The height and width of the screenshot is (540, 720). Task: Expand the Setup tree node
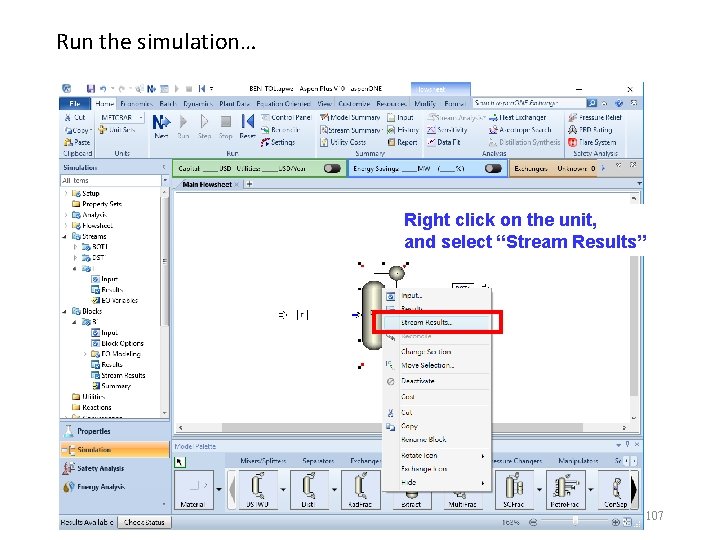click(66, 193)
